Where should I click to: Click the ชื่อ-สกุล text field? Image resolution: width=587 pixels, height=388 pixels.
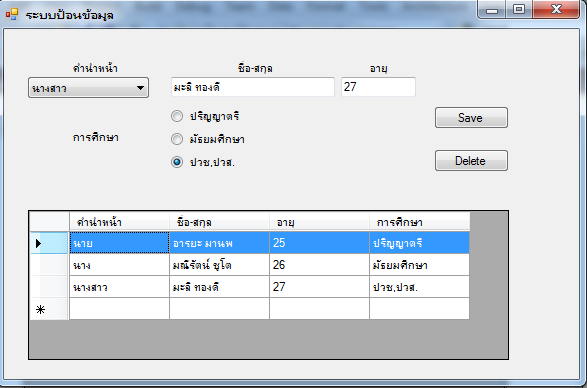(x=253, y=87)
